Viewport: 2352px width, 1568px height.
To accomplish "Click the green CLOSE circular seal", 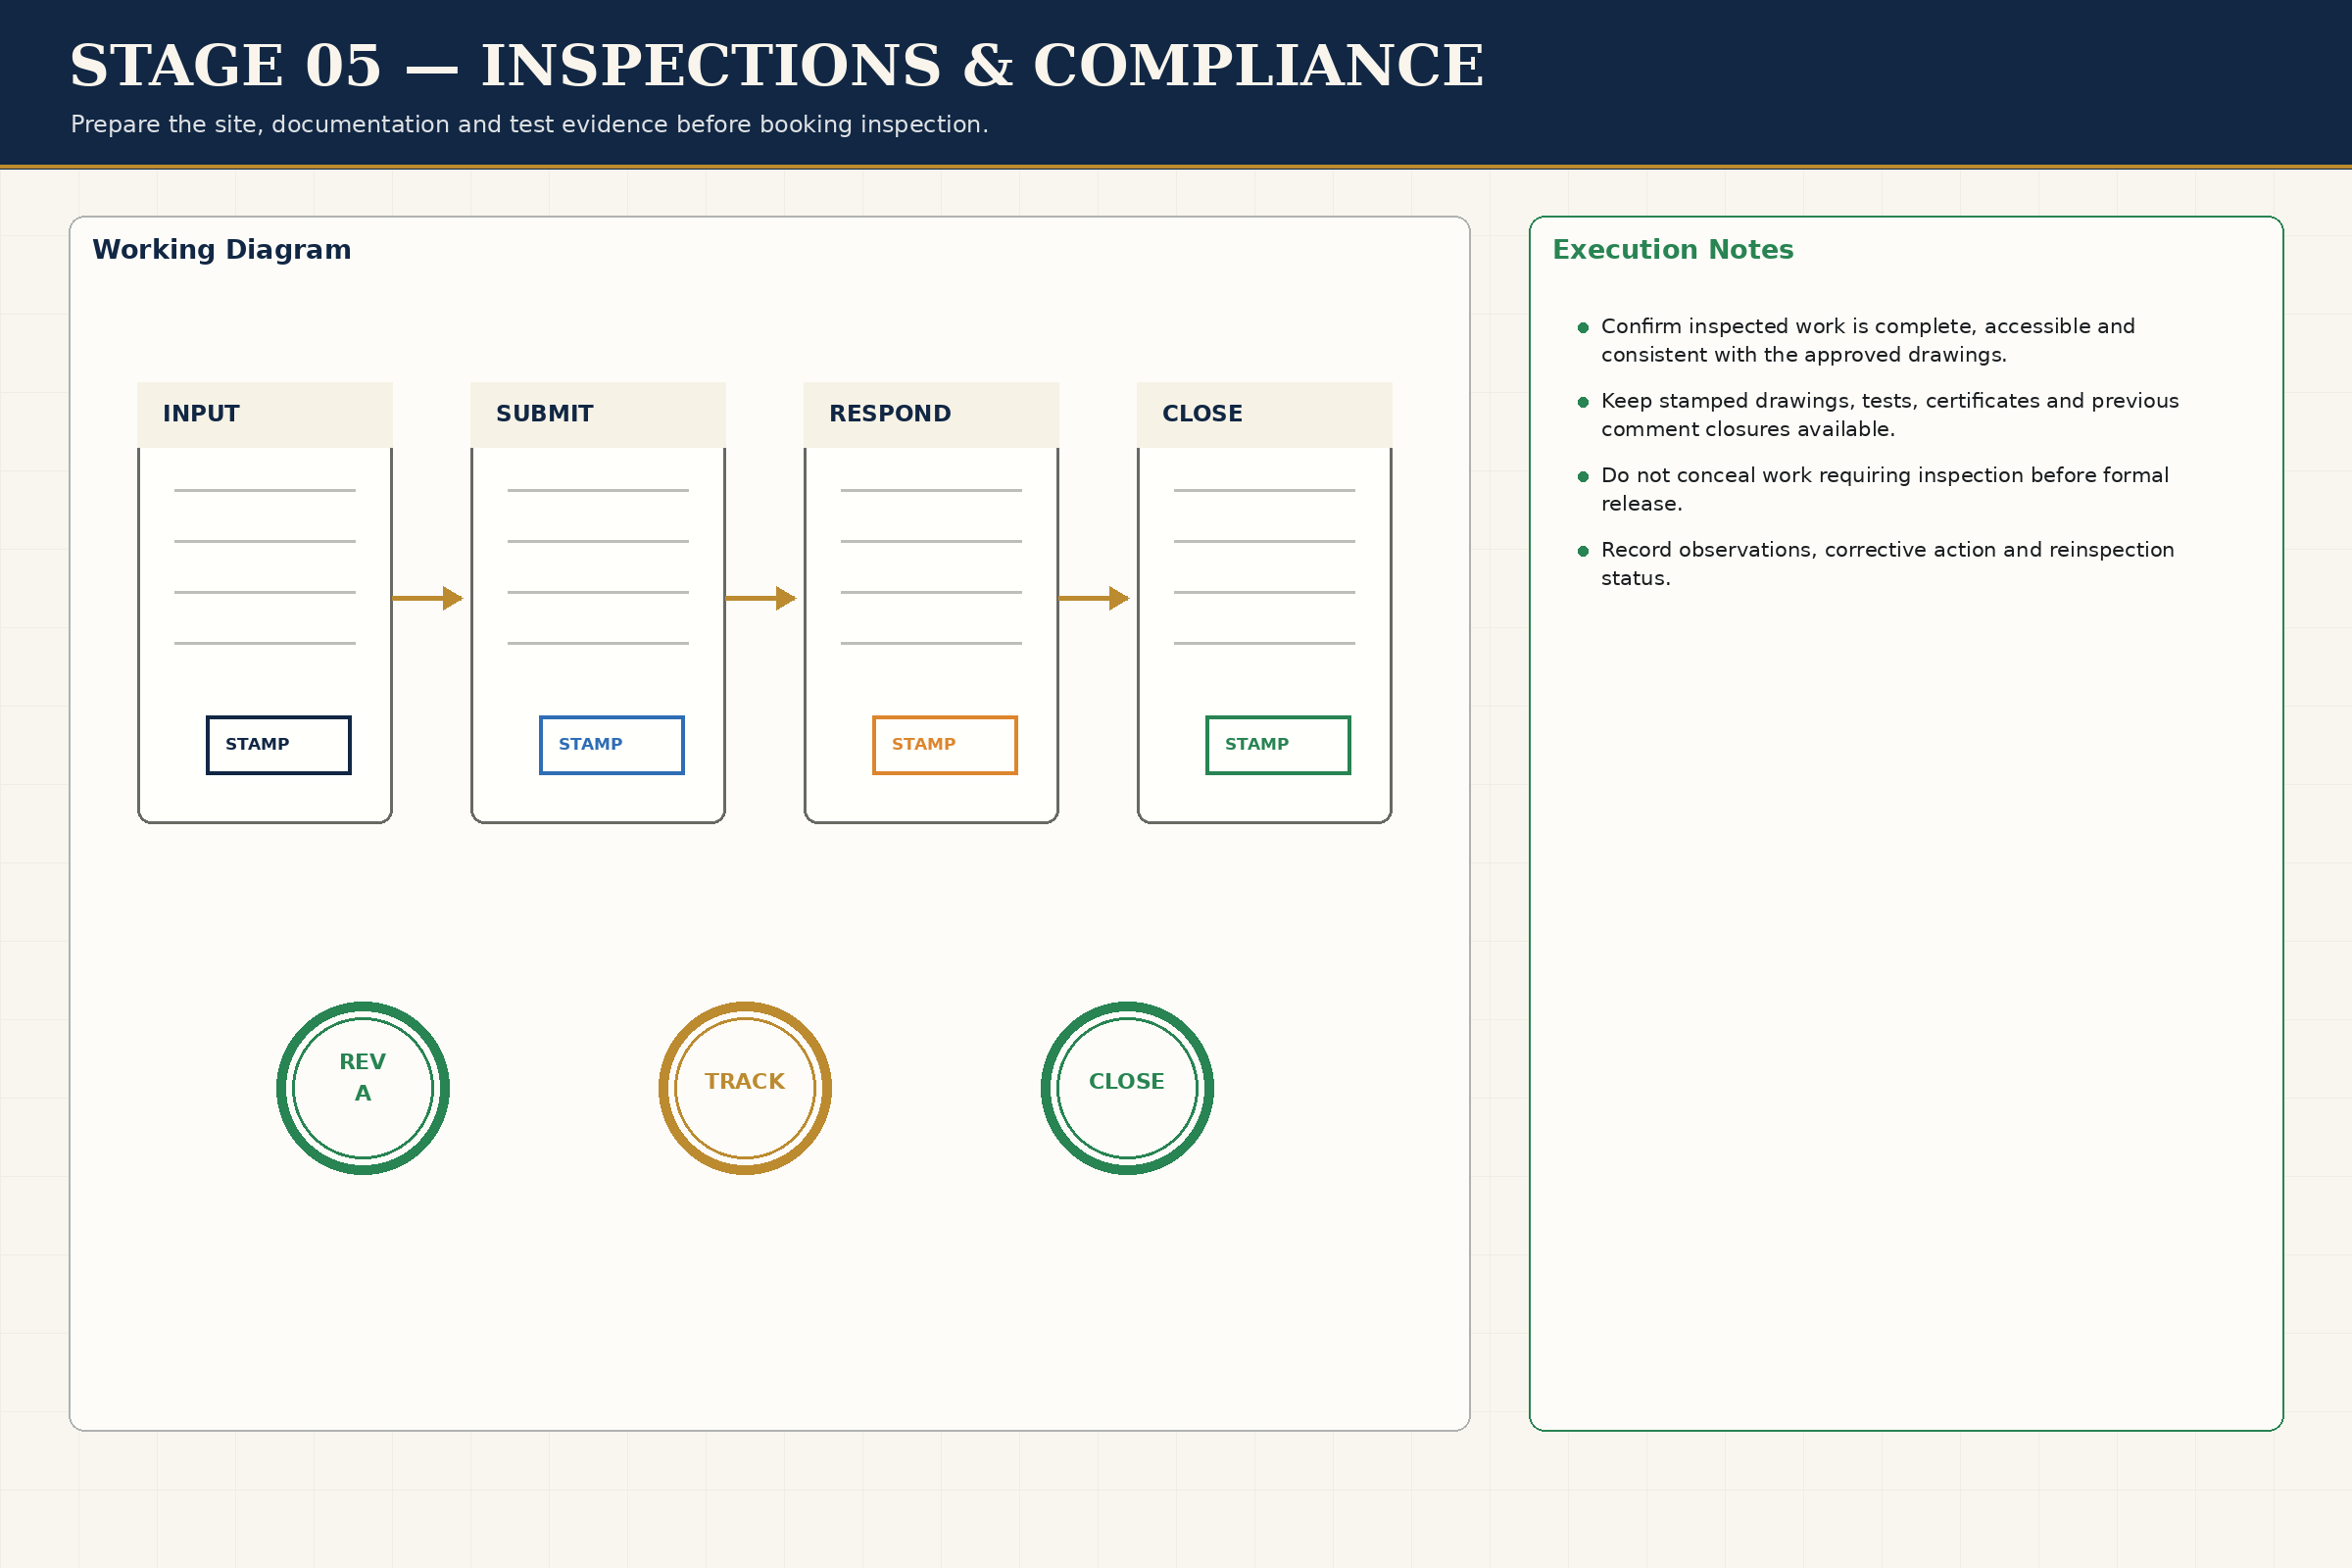I will [1127, 1088].
